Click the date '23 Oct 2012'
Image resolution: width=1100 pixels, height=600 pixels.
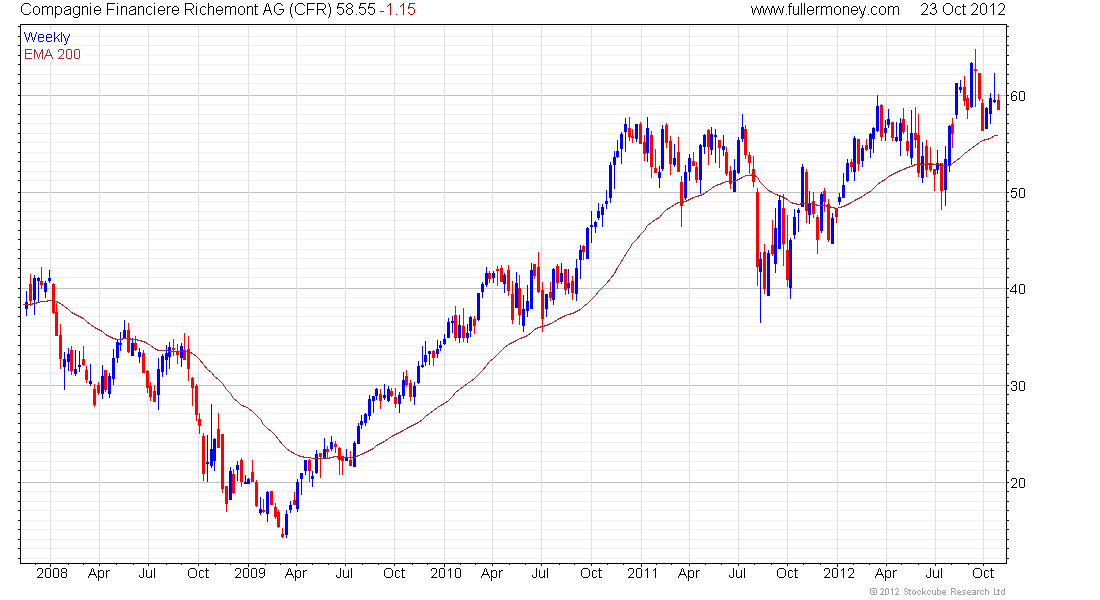point(962,10)
